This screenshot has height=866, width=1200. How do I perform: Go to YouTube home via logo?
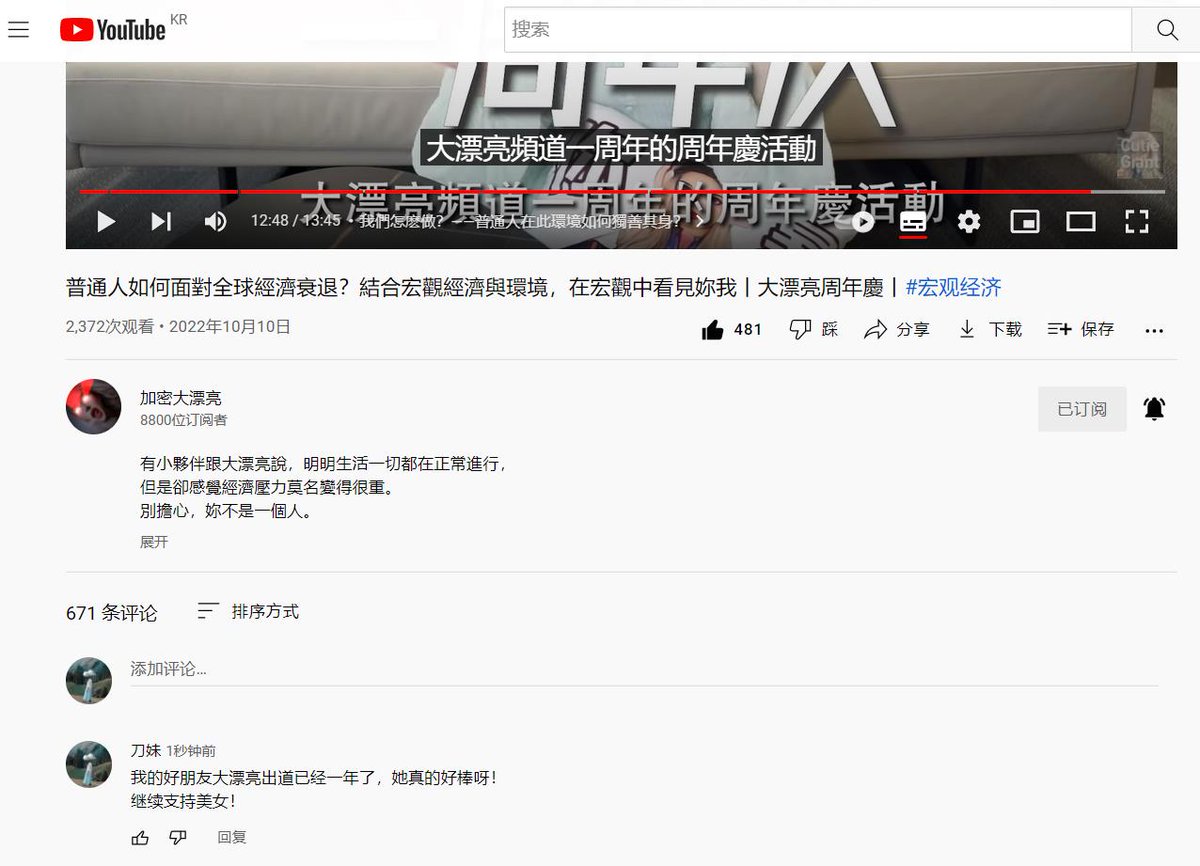[x=112, y=30]
